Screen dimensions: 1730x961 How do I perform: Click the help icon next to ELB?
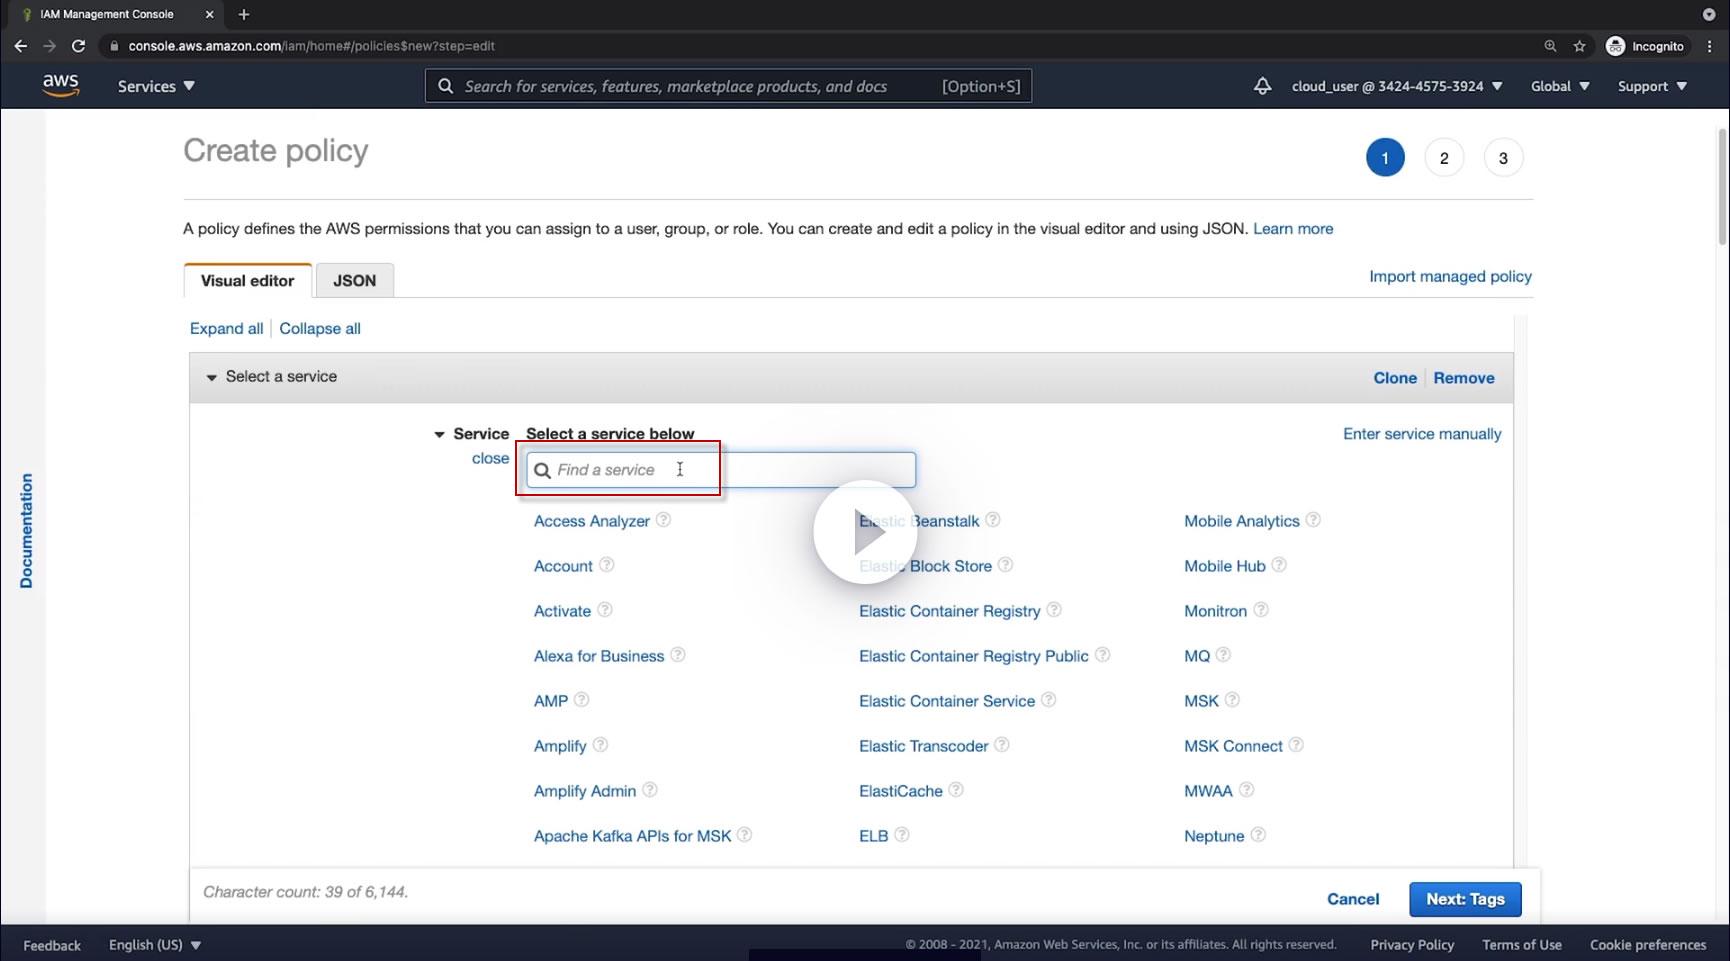901,835
